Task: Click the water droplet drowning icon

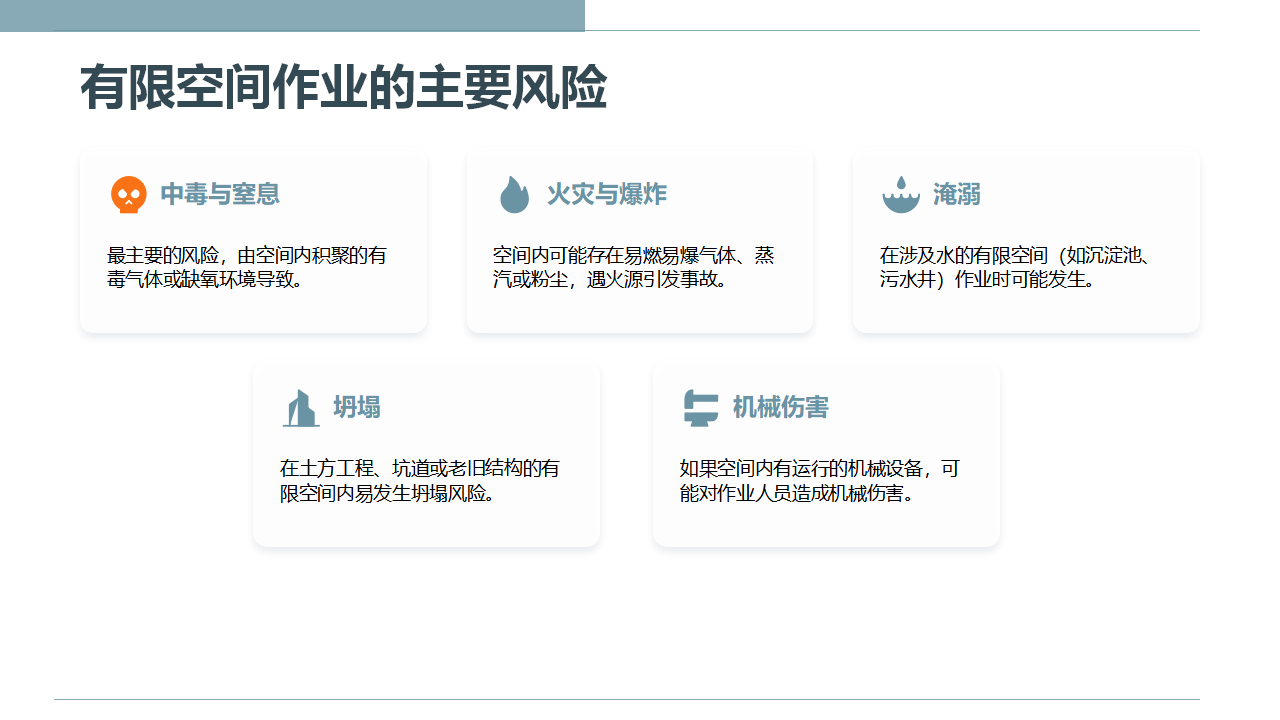Action: click(901, 194)
